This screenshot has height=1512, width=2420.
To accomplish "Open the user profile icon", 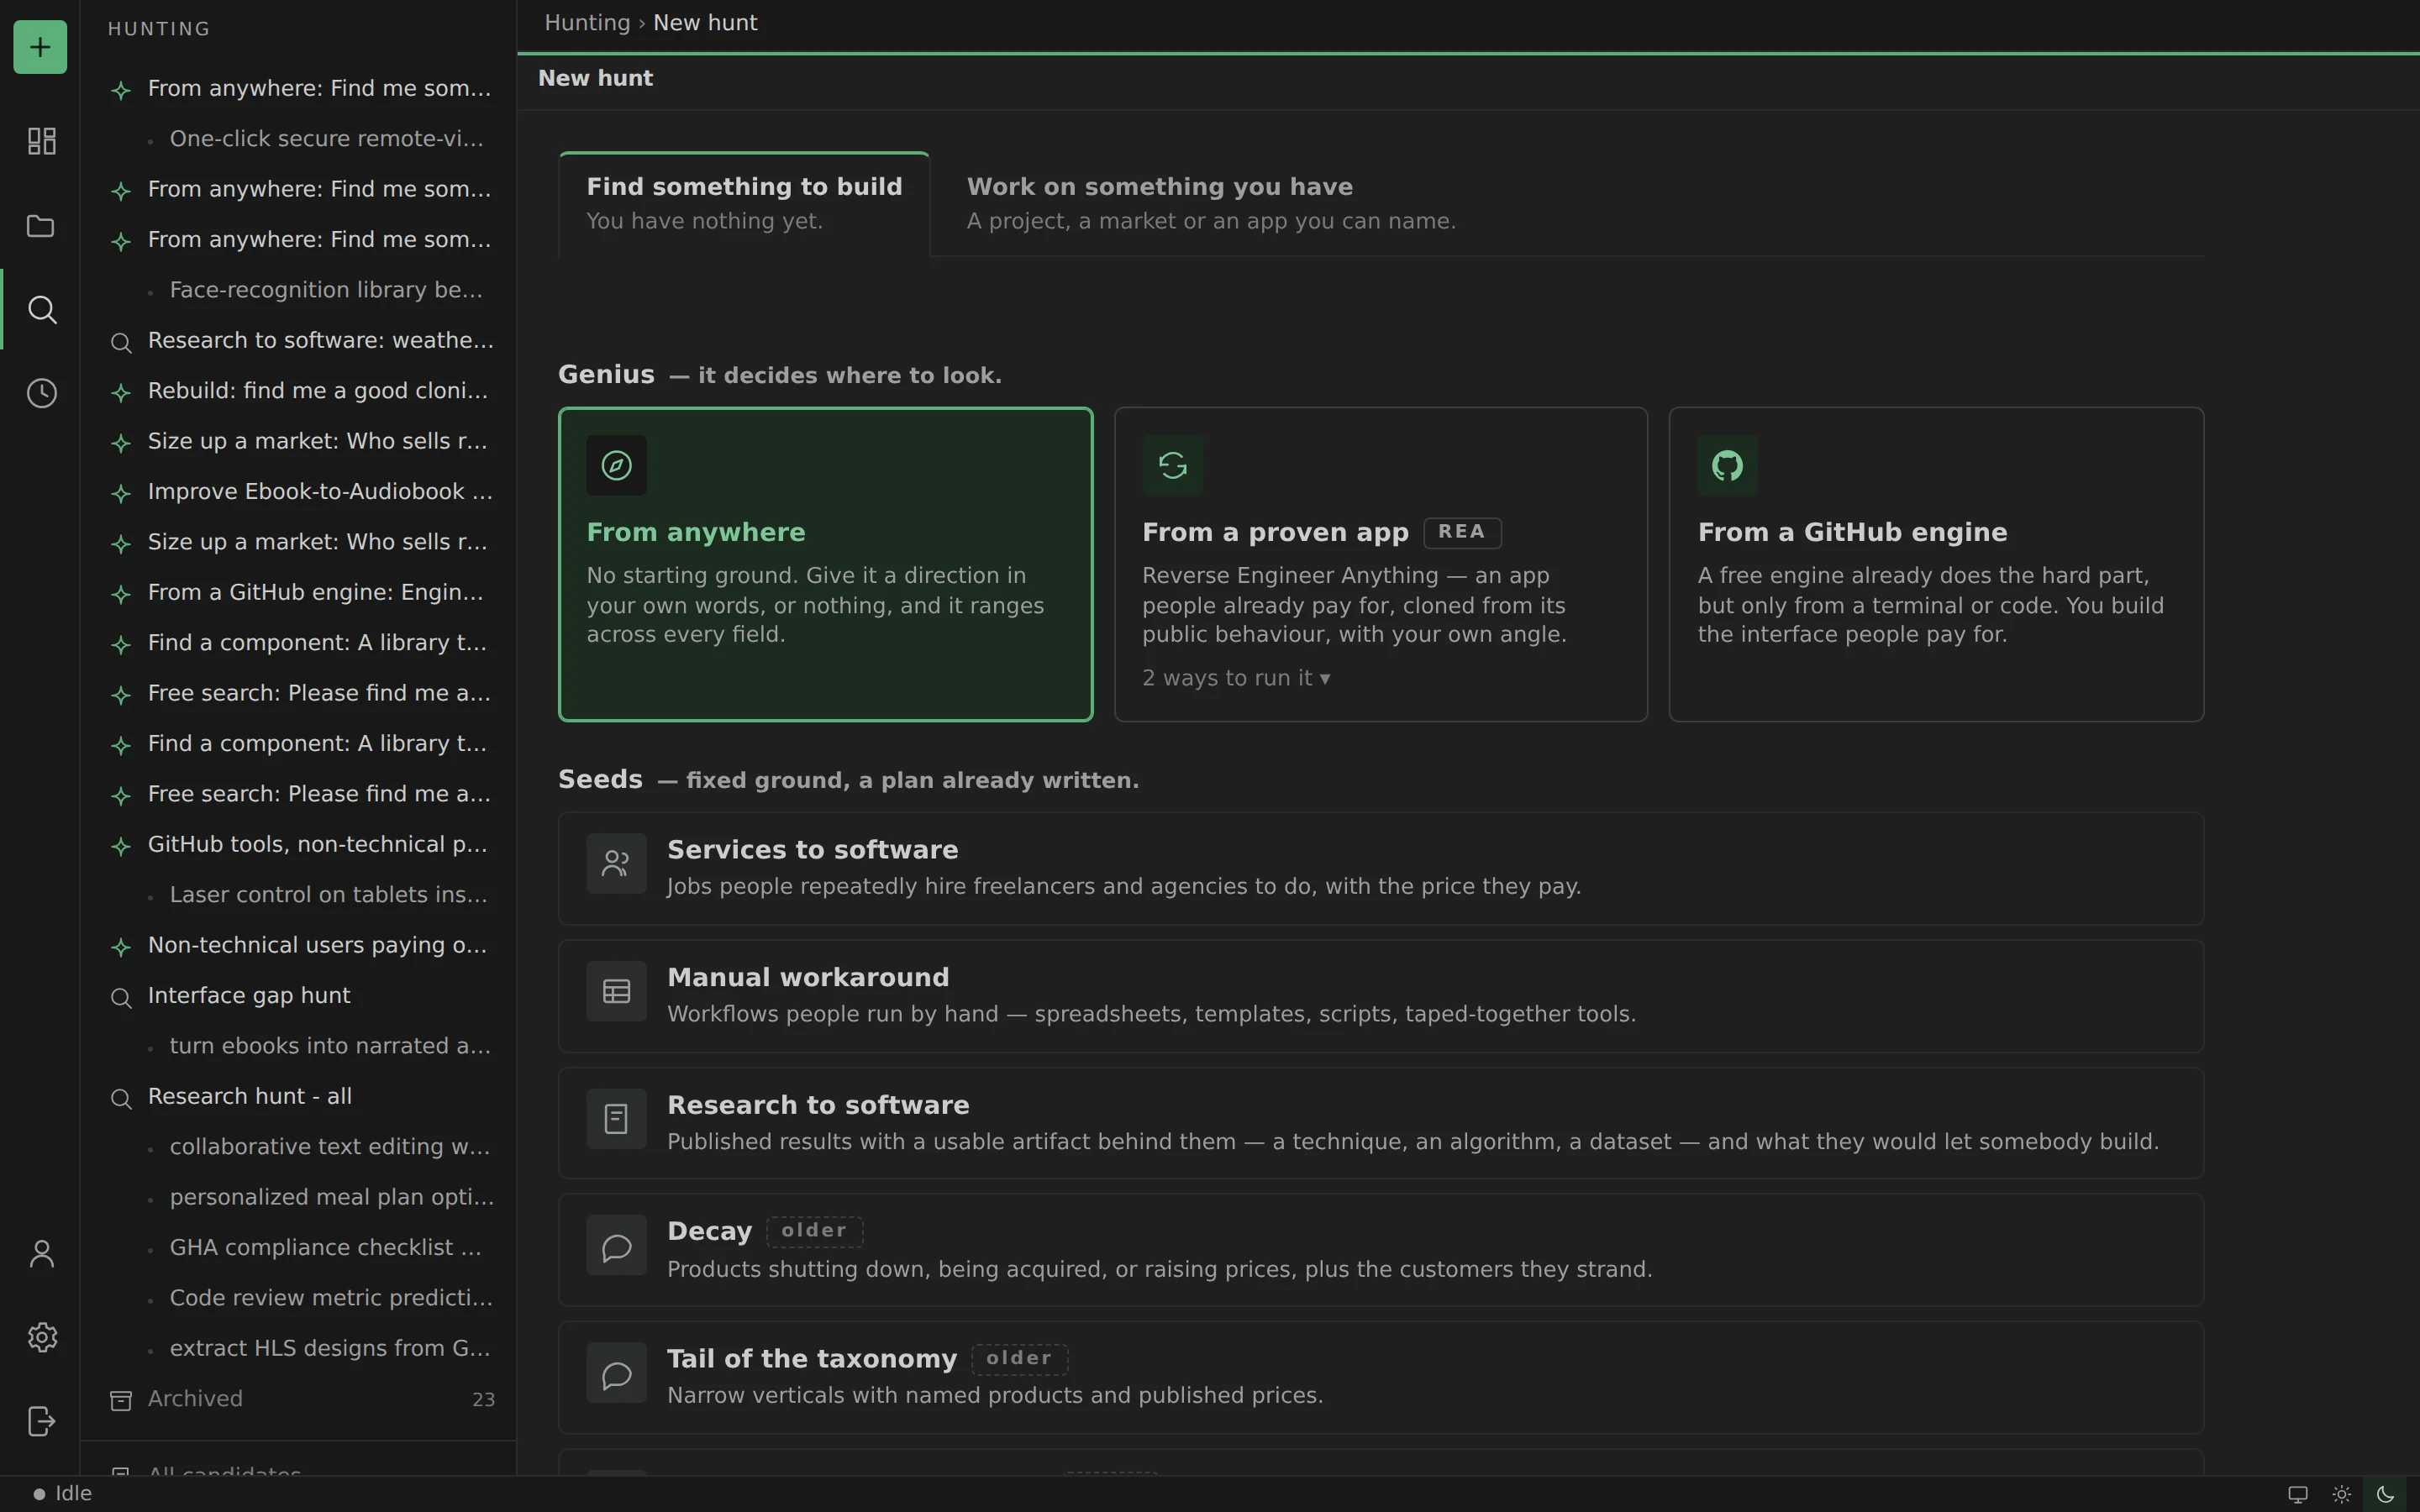I will click(41, 1254).
